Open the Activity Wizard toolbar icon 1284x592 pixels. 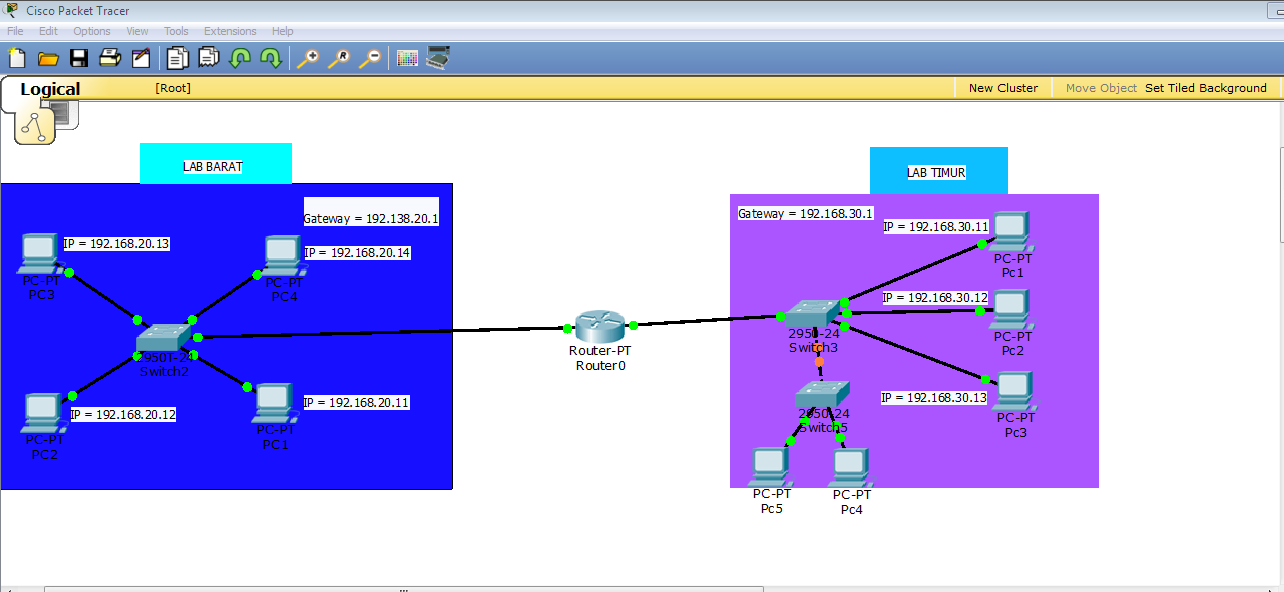[x=140, y=58]
